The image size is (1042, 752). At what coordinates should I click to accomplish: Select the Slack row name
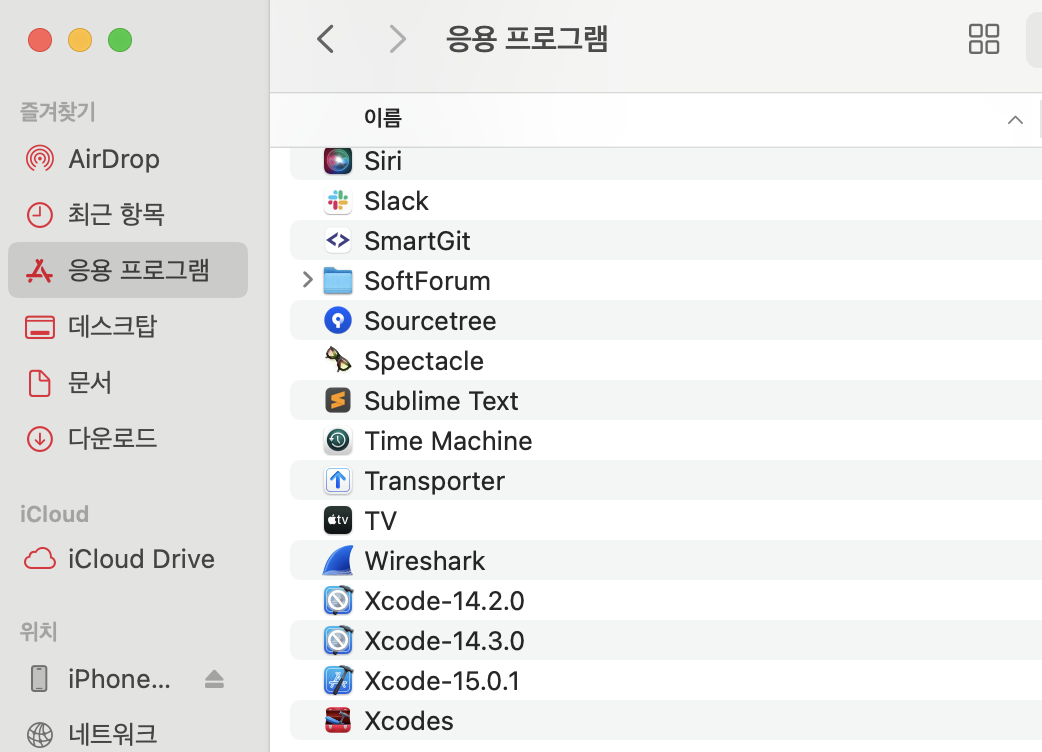pyautogui.click(x=396, y=201)
